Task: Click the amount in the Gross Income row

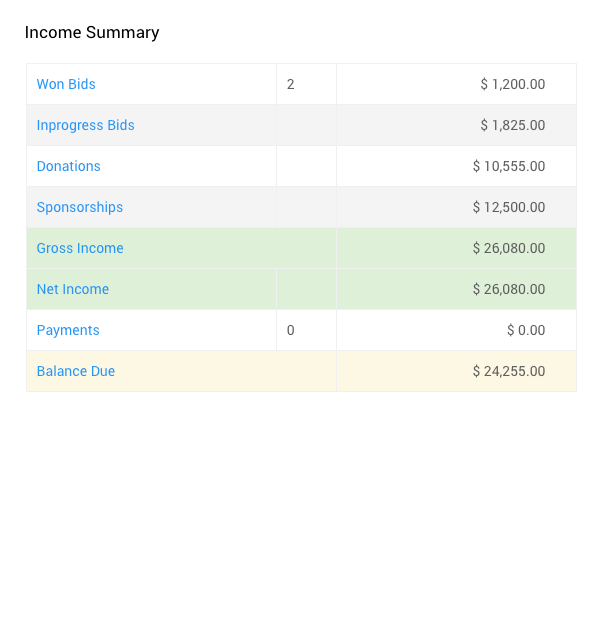Action: (x=509, y=248)
